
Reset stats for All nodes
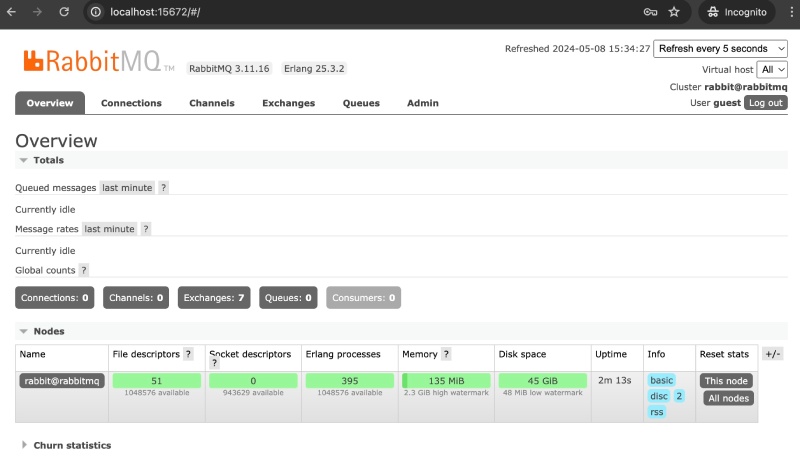click(728, 398)
